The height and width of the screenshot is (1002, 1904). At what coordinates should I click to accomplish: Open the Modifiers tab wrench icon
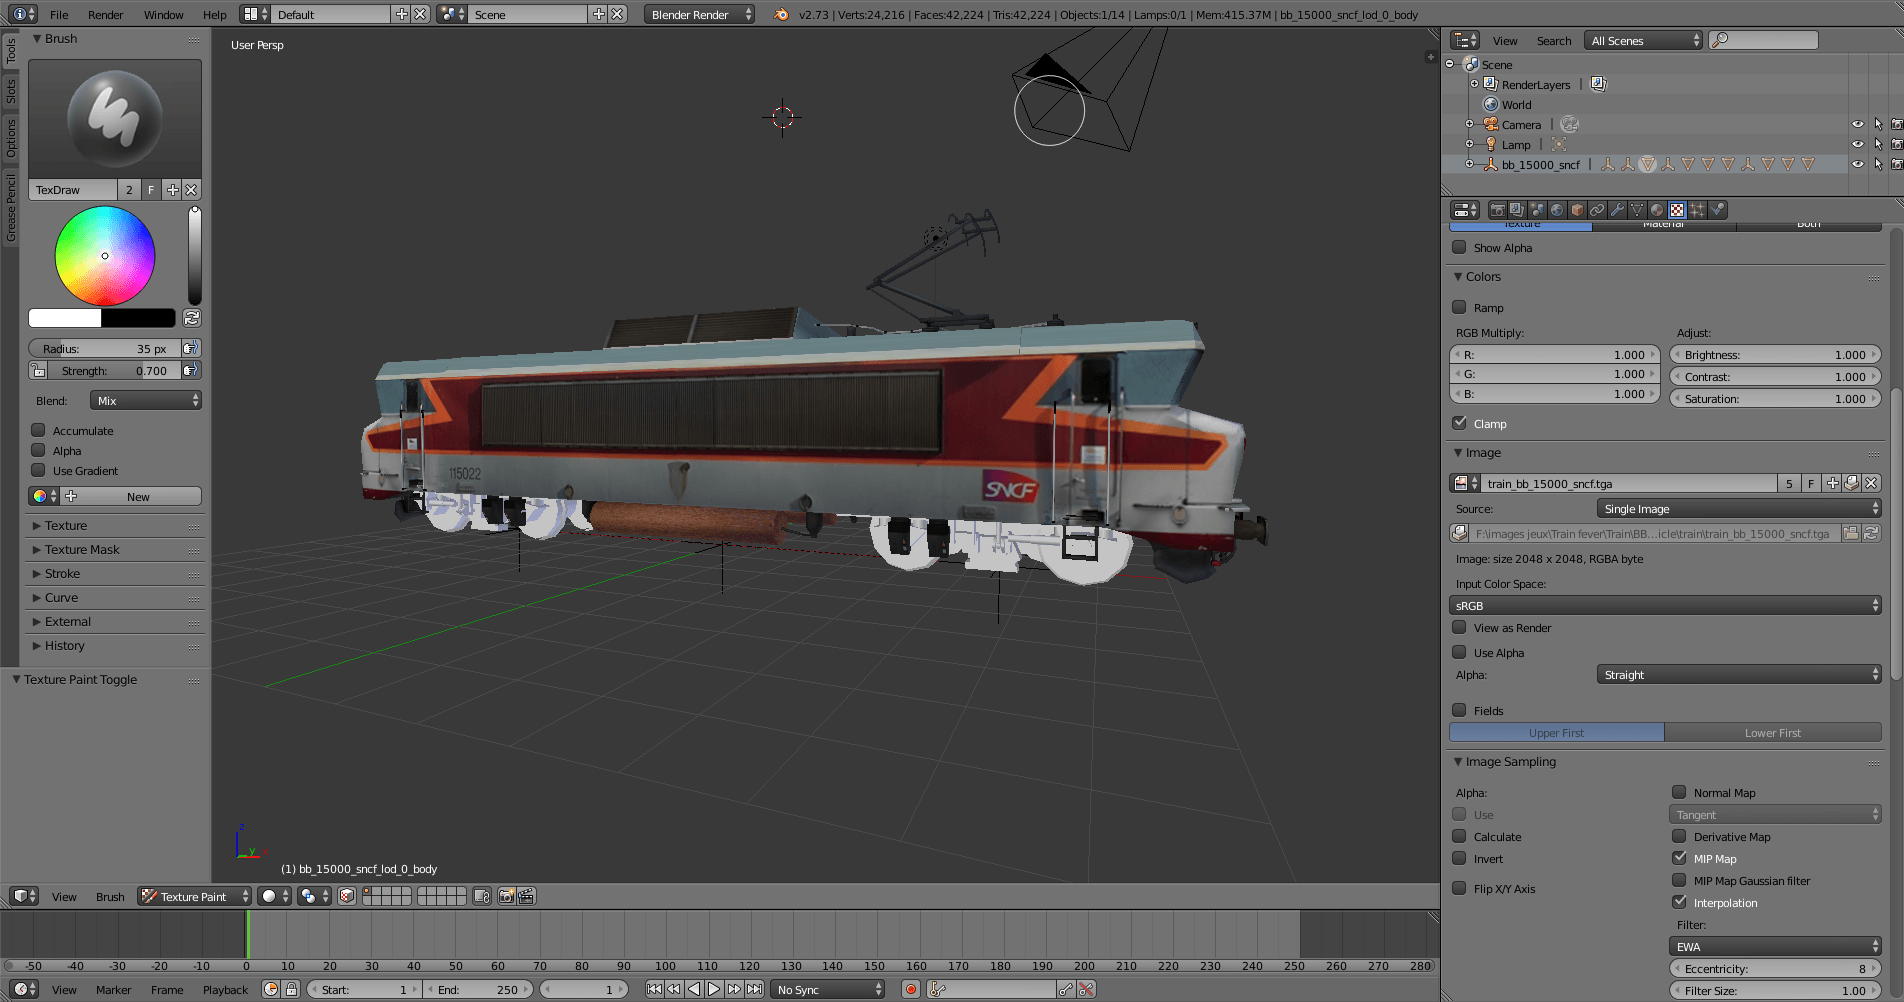[1617, 210]
